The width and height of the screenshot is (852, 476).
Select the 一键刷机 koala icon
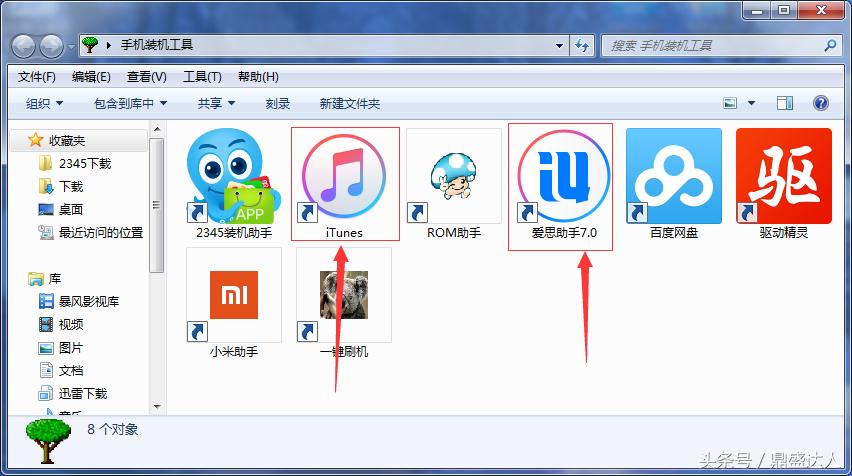(x=344, y=295)
